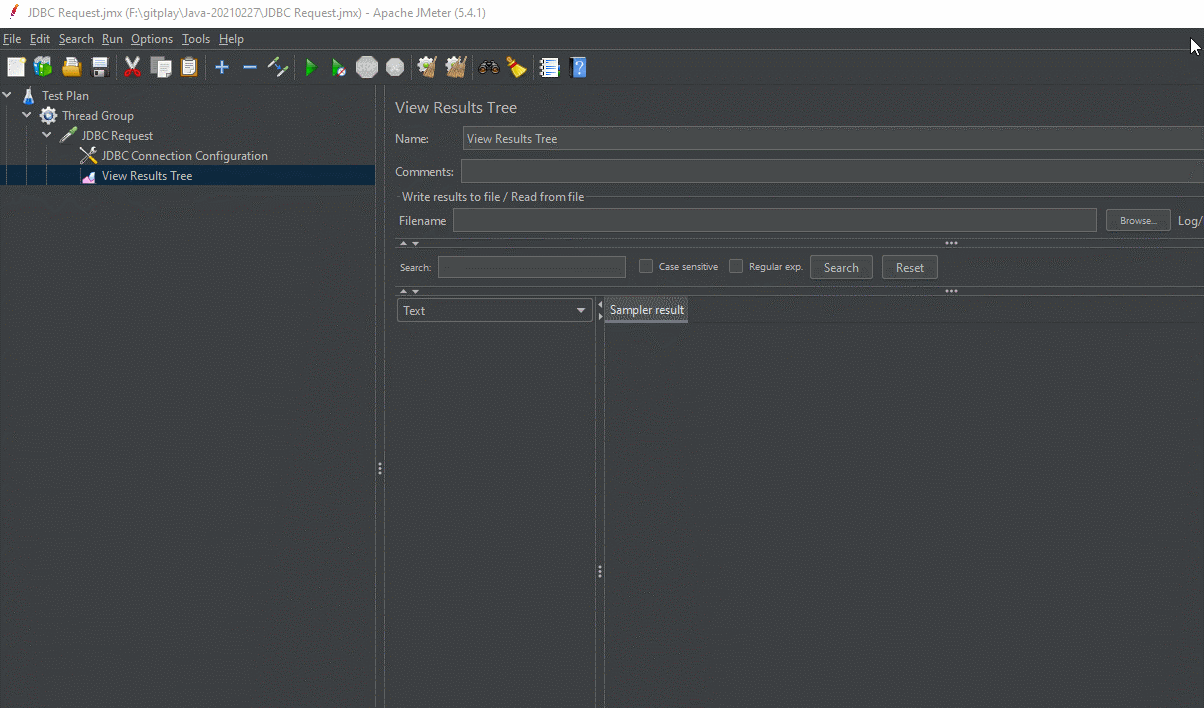Click collapse arrows beside Sampler result tab
This screenshot has height=708, width=1204.
coord(600,310)
